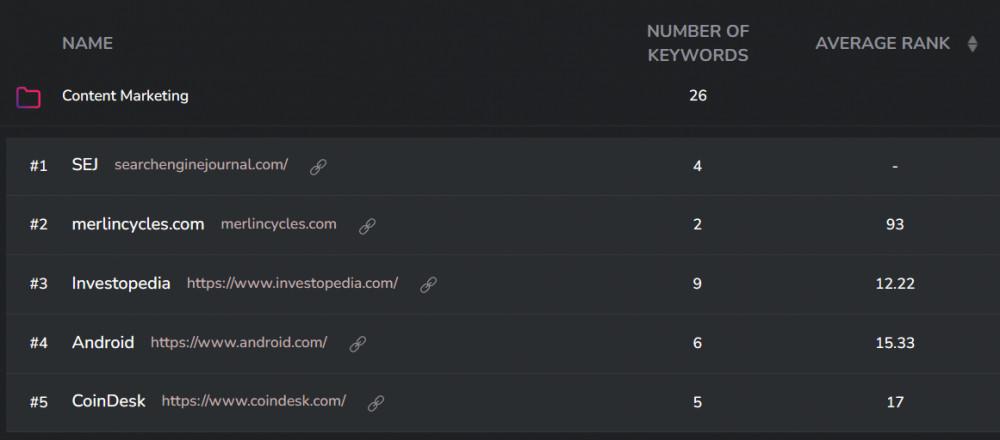
Task: Click average rank 17 for CoinDesk
Action: point(895,402)
